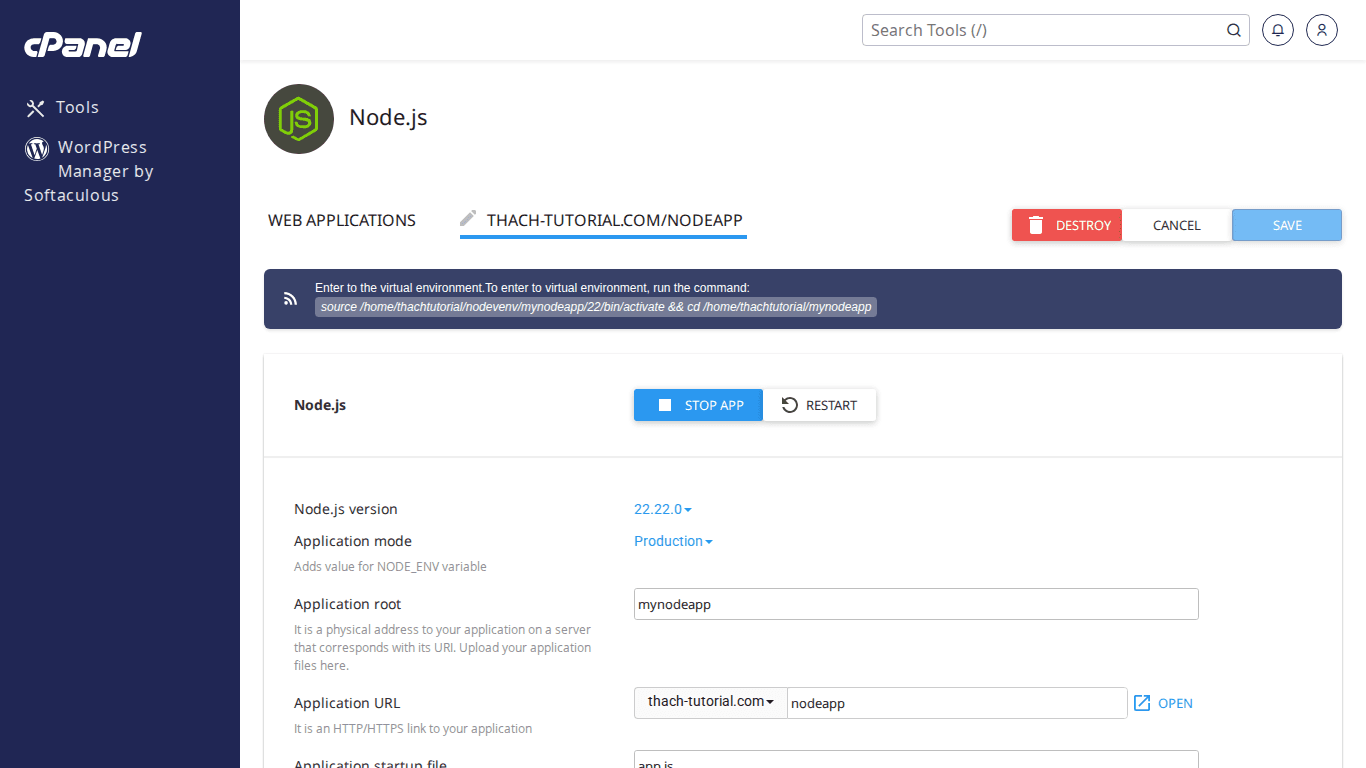The height and width of the screenshot is (768, 1366).
Task: Click the Search Tools input box
Action: pos(1040,30)
